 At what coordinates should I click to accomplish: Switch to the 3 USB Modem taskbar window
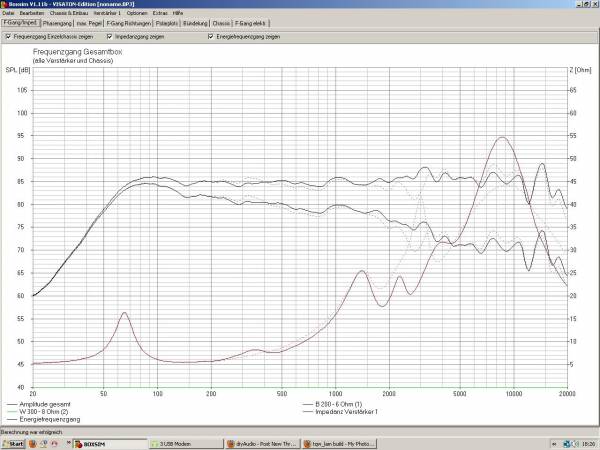186,444
